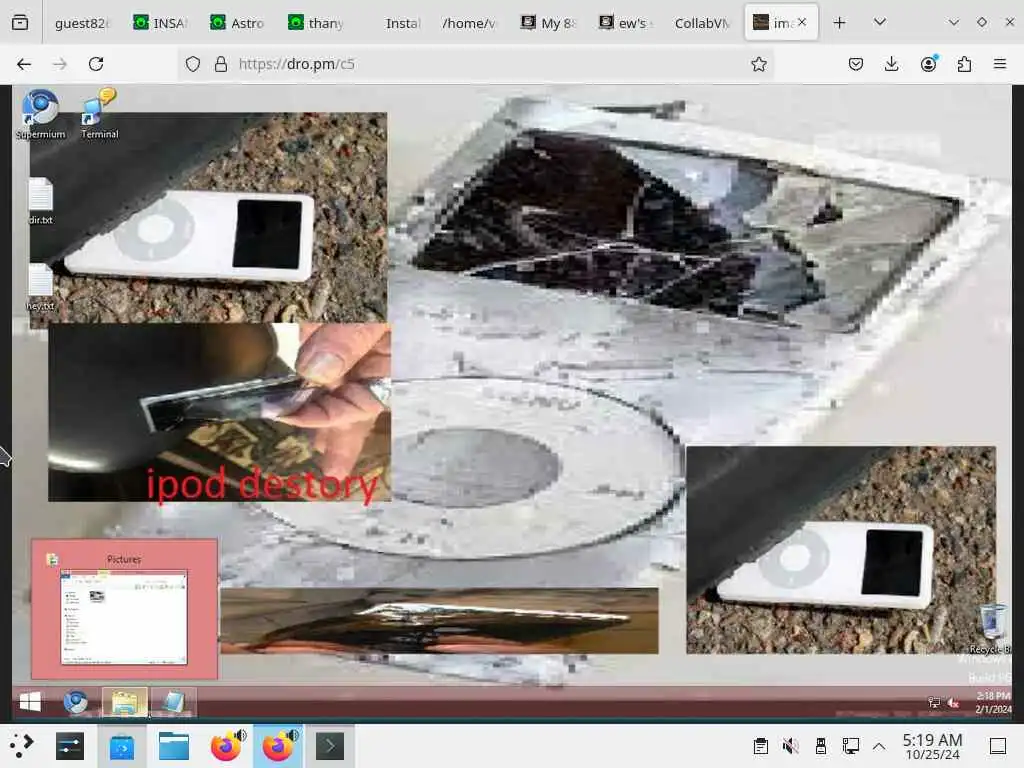This screenshot has width=1024, height=768.
Task: Open Dolphin file manager from panel
Action: [x=174, y=746]
